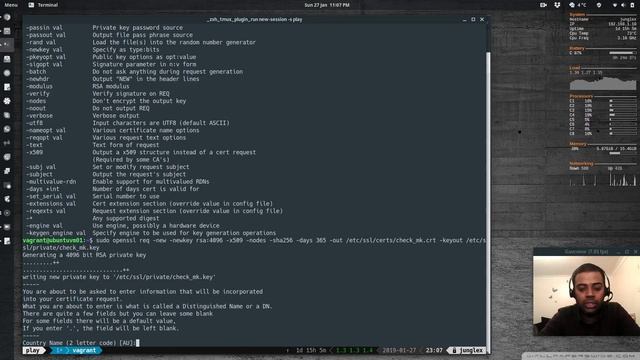Click the text 'Verify signature on REQ'

point(131,93)
